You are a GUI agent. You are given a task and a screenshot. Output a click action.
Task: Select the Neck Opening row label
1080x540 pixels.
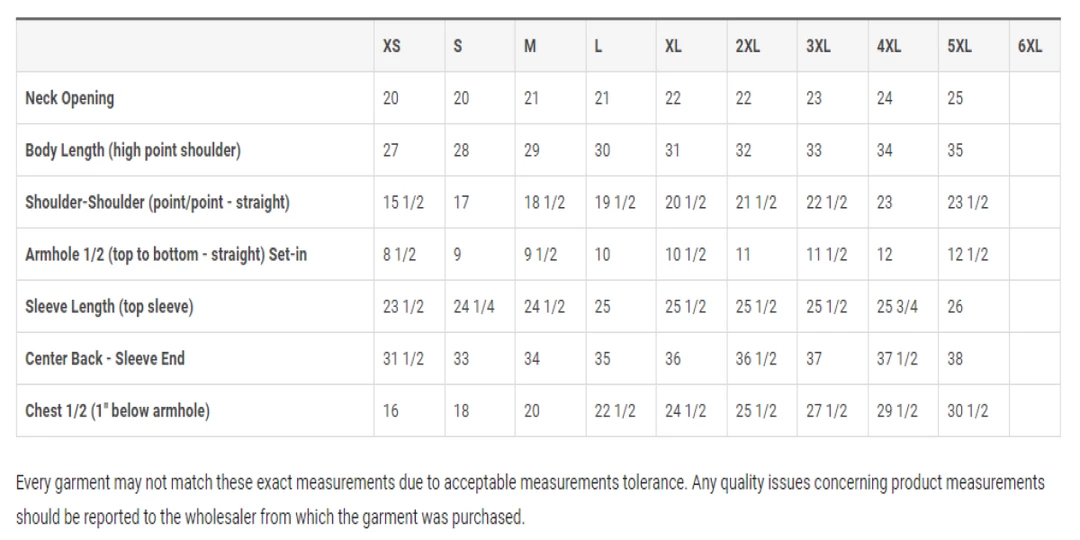coord(70,98)
